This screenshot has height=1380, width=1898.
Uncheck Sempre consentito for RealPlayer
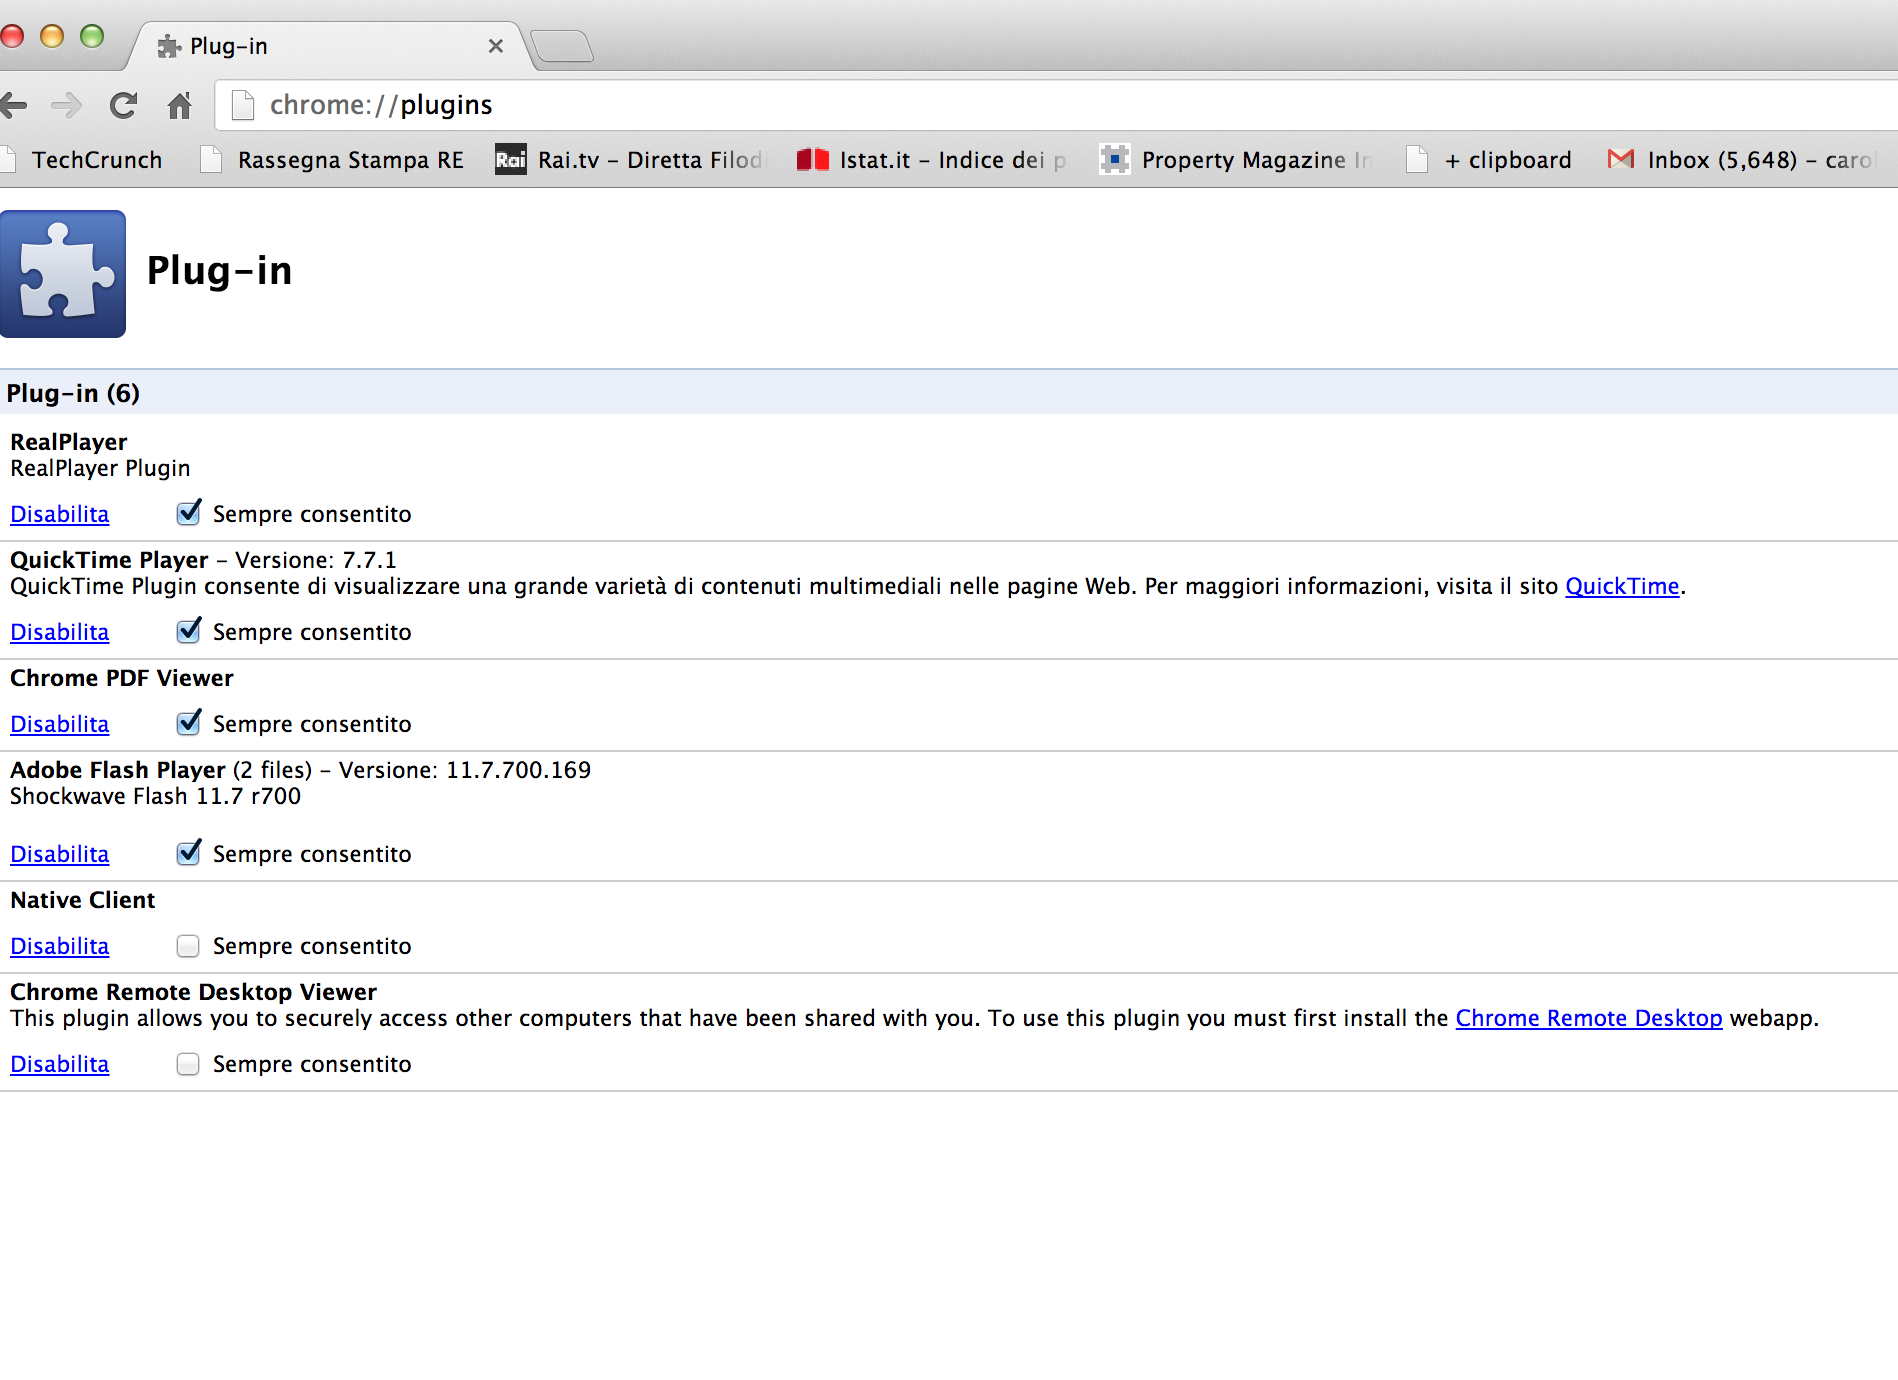tap(188, 514)
